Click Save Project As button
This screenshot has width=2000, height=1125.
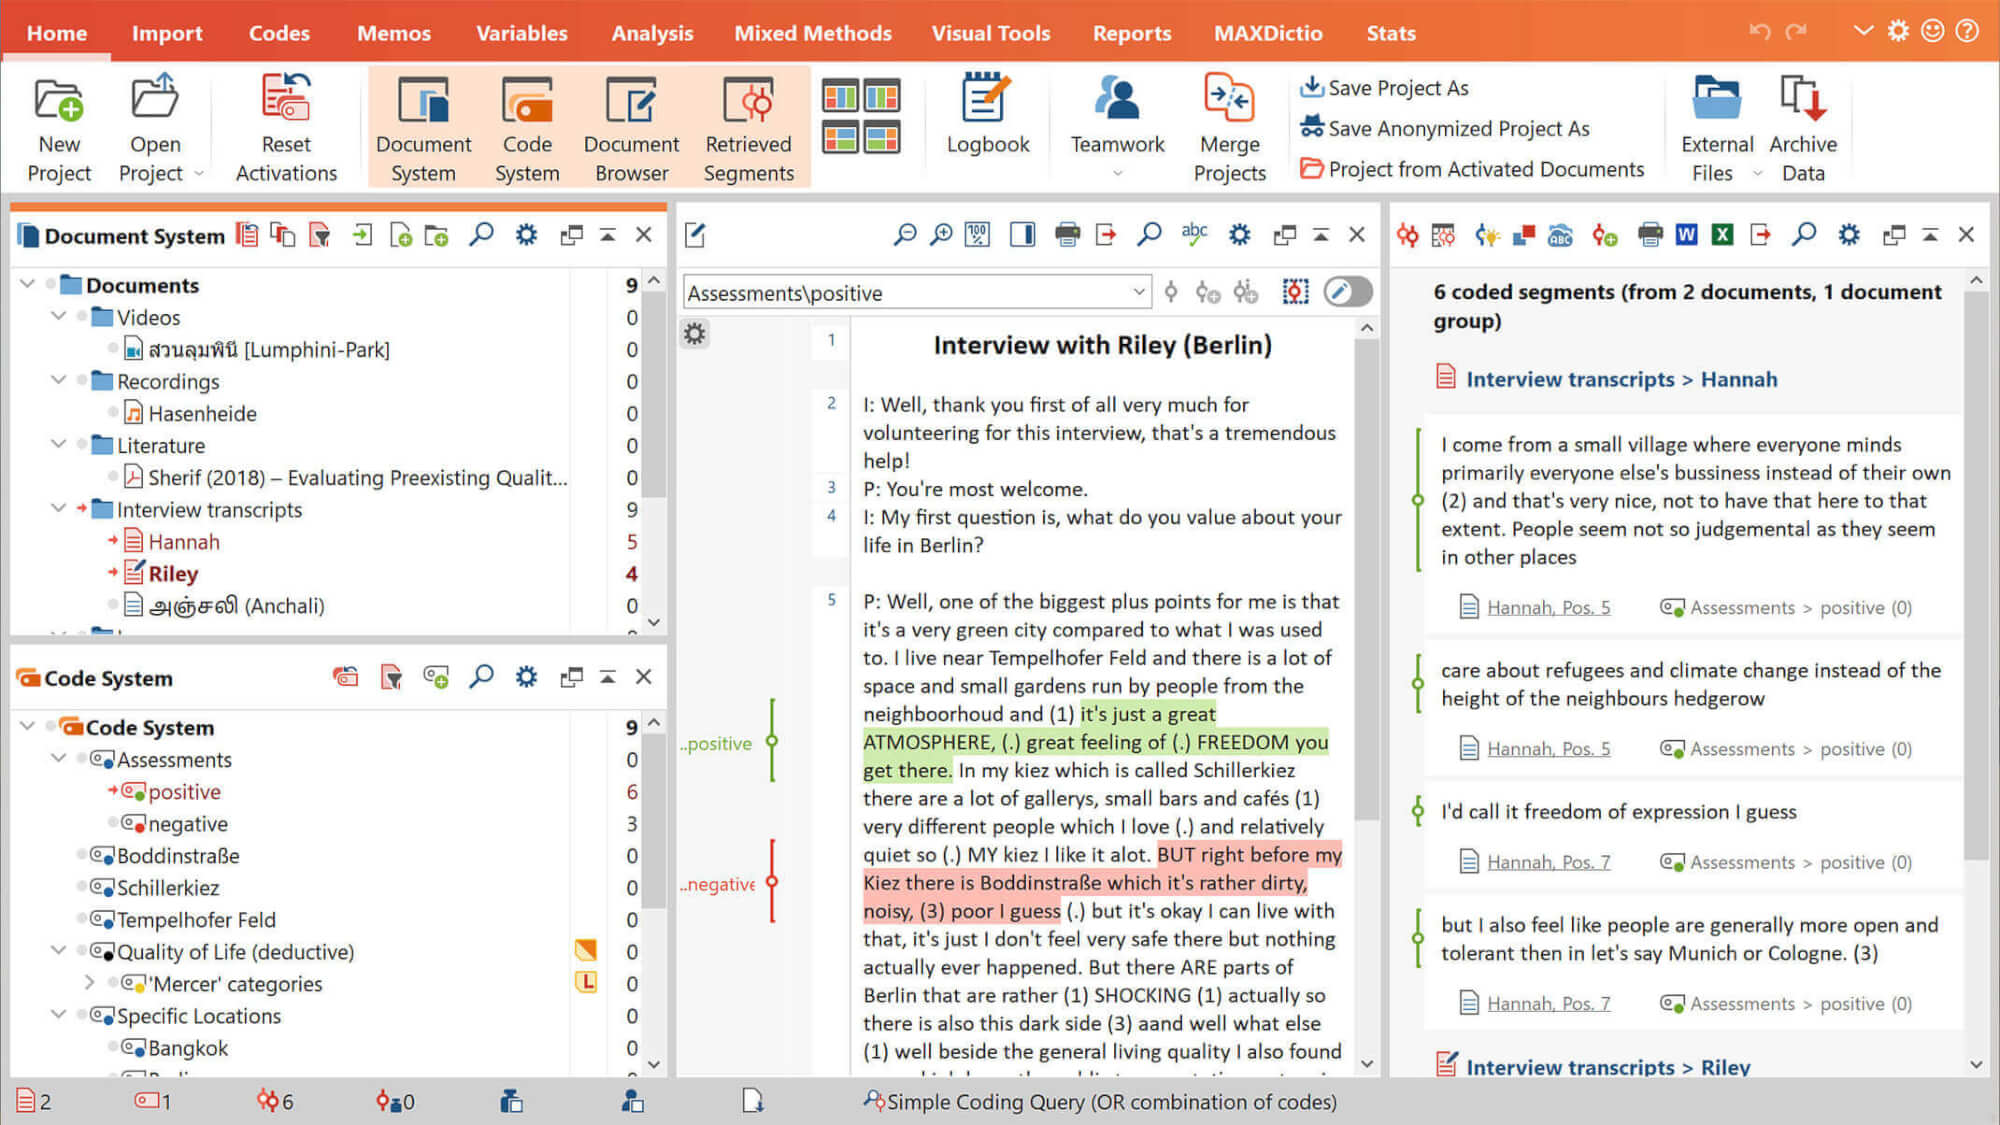pyautogui.click(x=1386, y=87)
